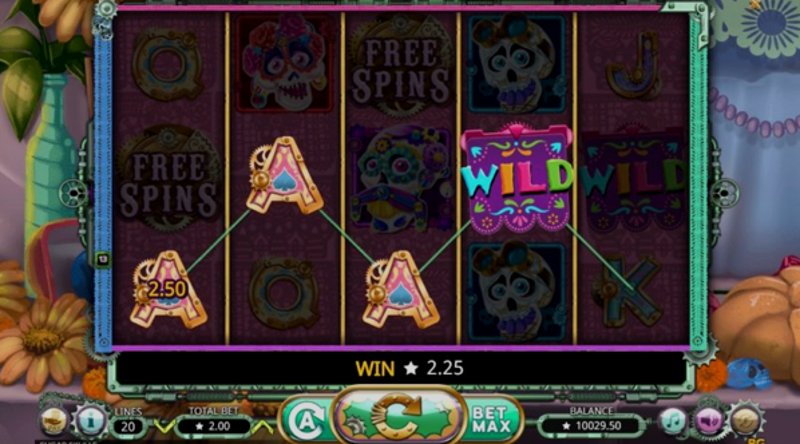Click the payline 13 marker on left edge
Viewport: 800px width, 444px height.
coord(103,259)
